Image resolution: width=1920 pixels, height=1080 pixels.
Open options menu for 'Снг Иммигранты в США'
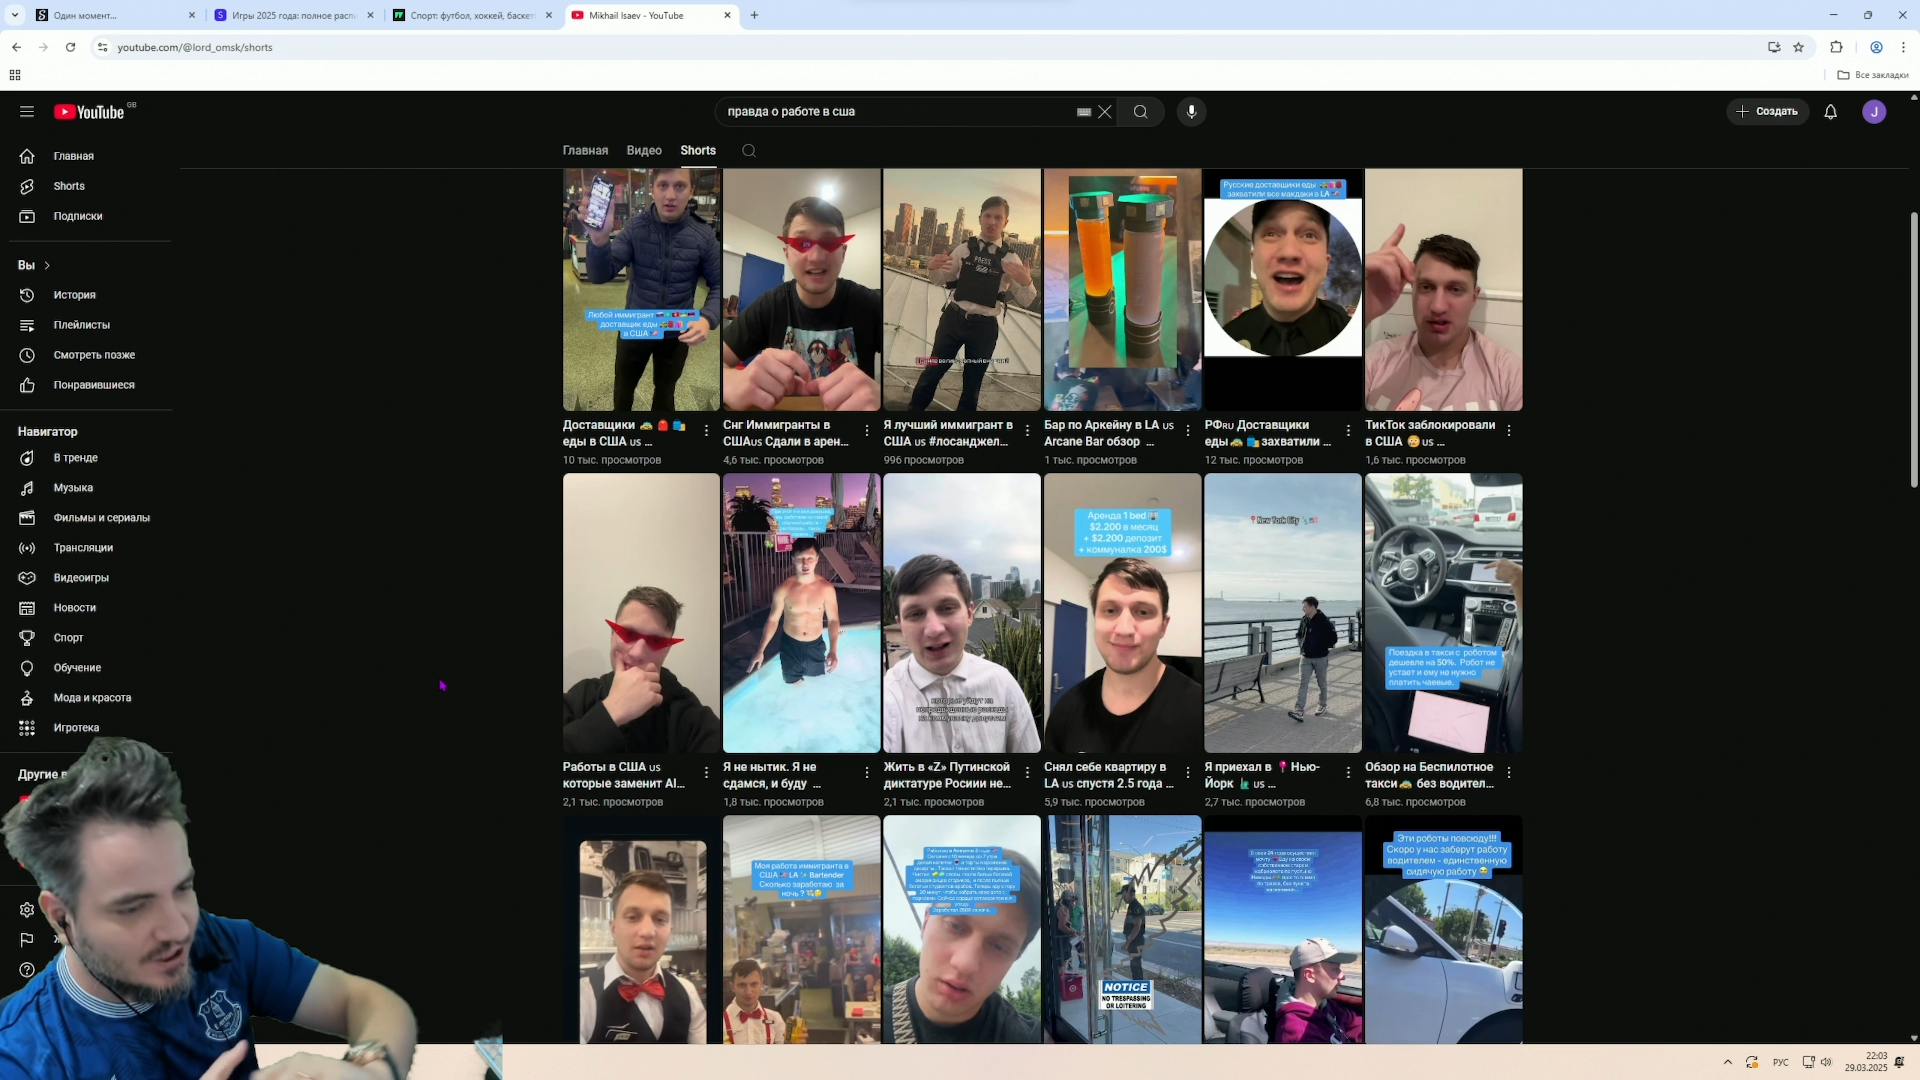pyautogui.click(x=867, y=431)
